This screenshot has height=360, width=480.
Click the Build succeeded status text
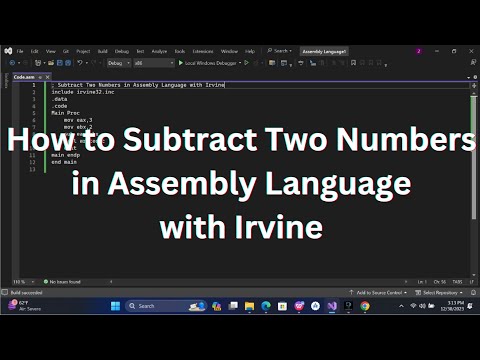(x=27, y=293)
